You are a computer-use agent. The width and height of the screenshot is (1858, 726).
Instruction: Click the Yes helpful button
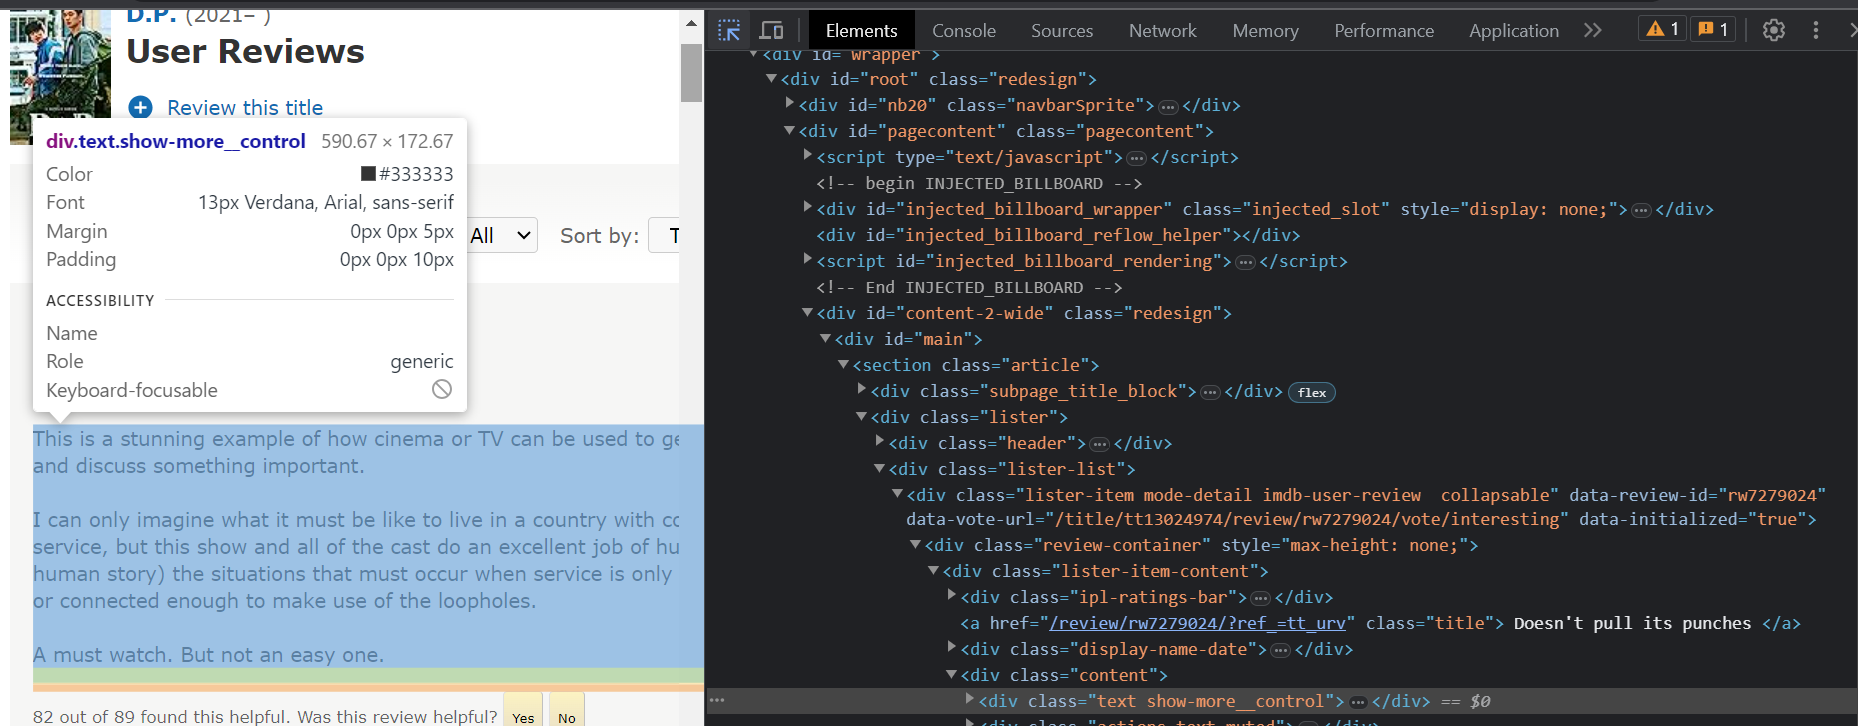coord(523,712)
